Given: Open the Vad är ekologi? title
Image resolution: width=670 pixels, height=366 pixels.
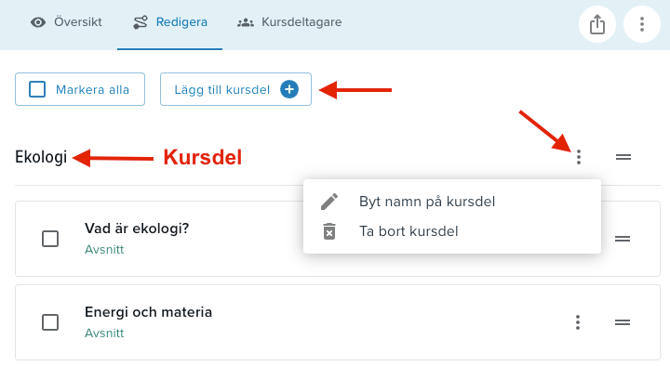Looking at the screenshot, I should click(137, 228).
